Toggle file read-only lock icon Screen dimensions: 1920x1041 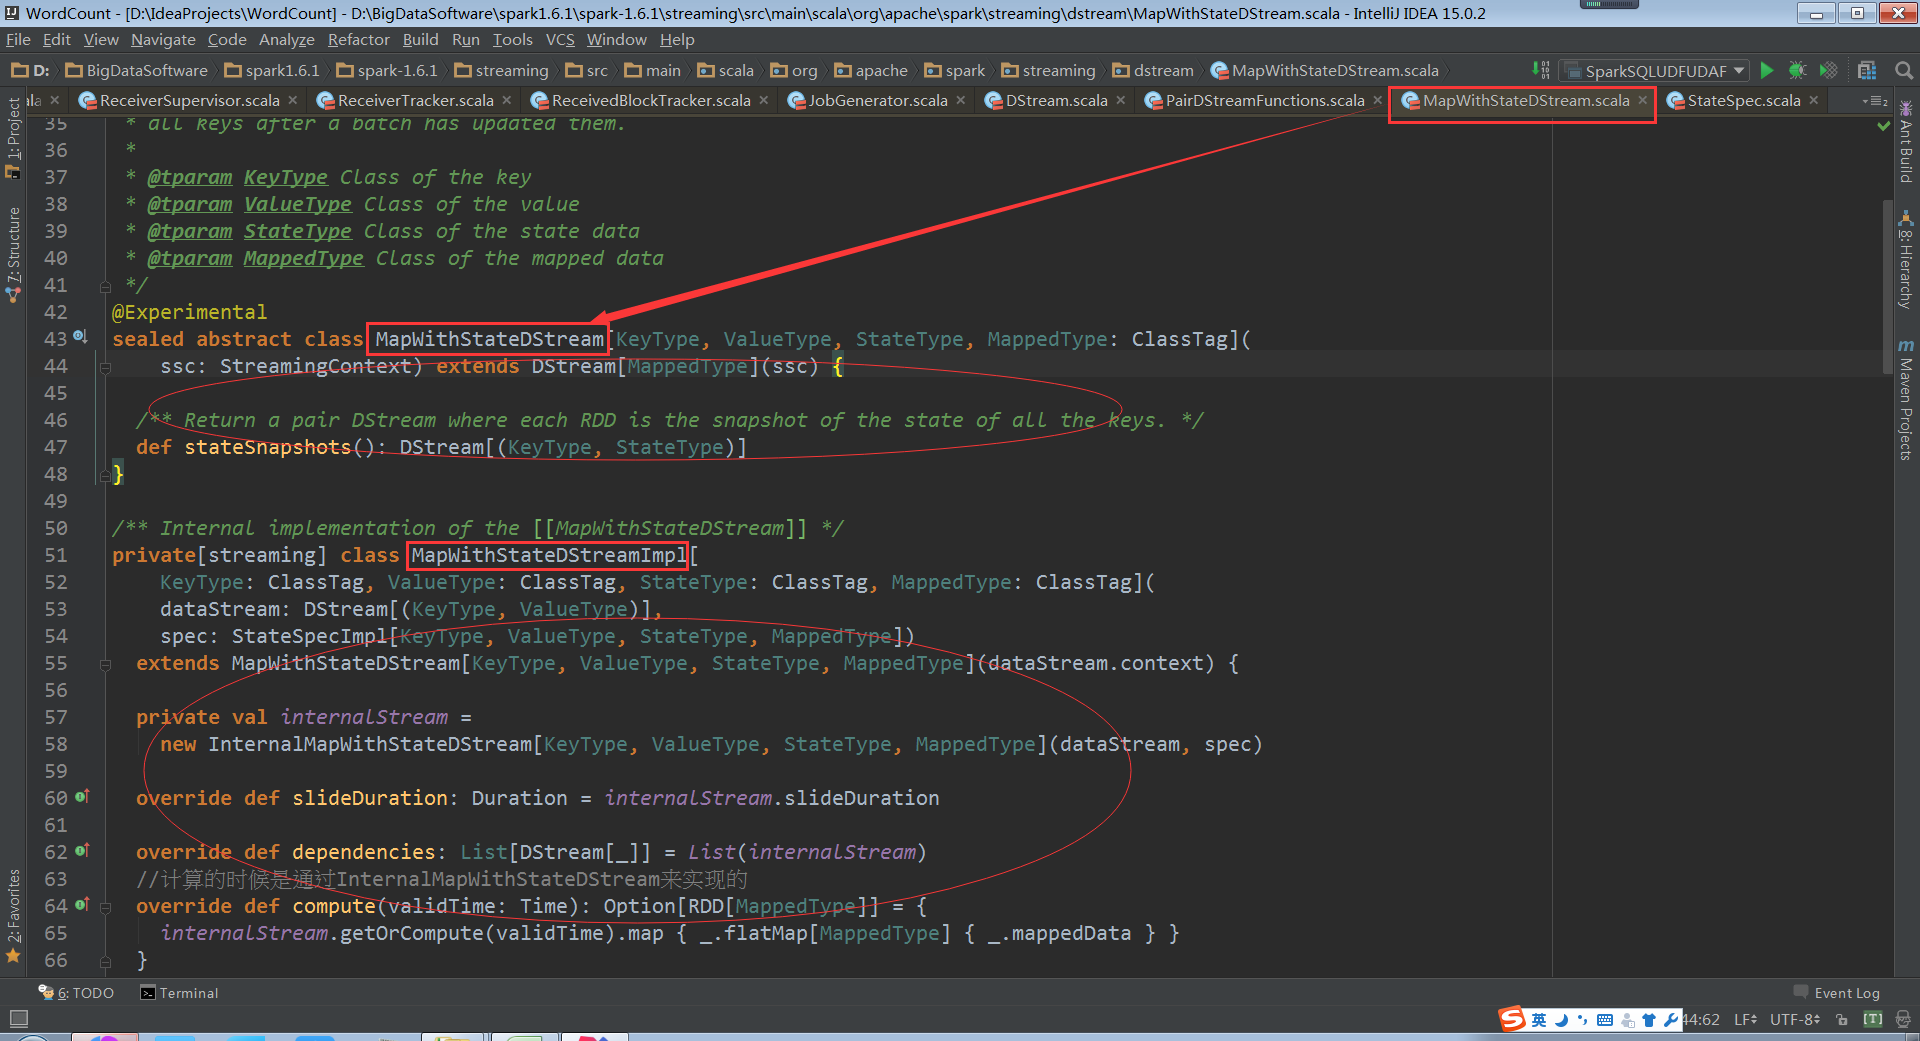point(1842,1019)
